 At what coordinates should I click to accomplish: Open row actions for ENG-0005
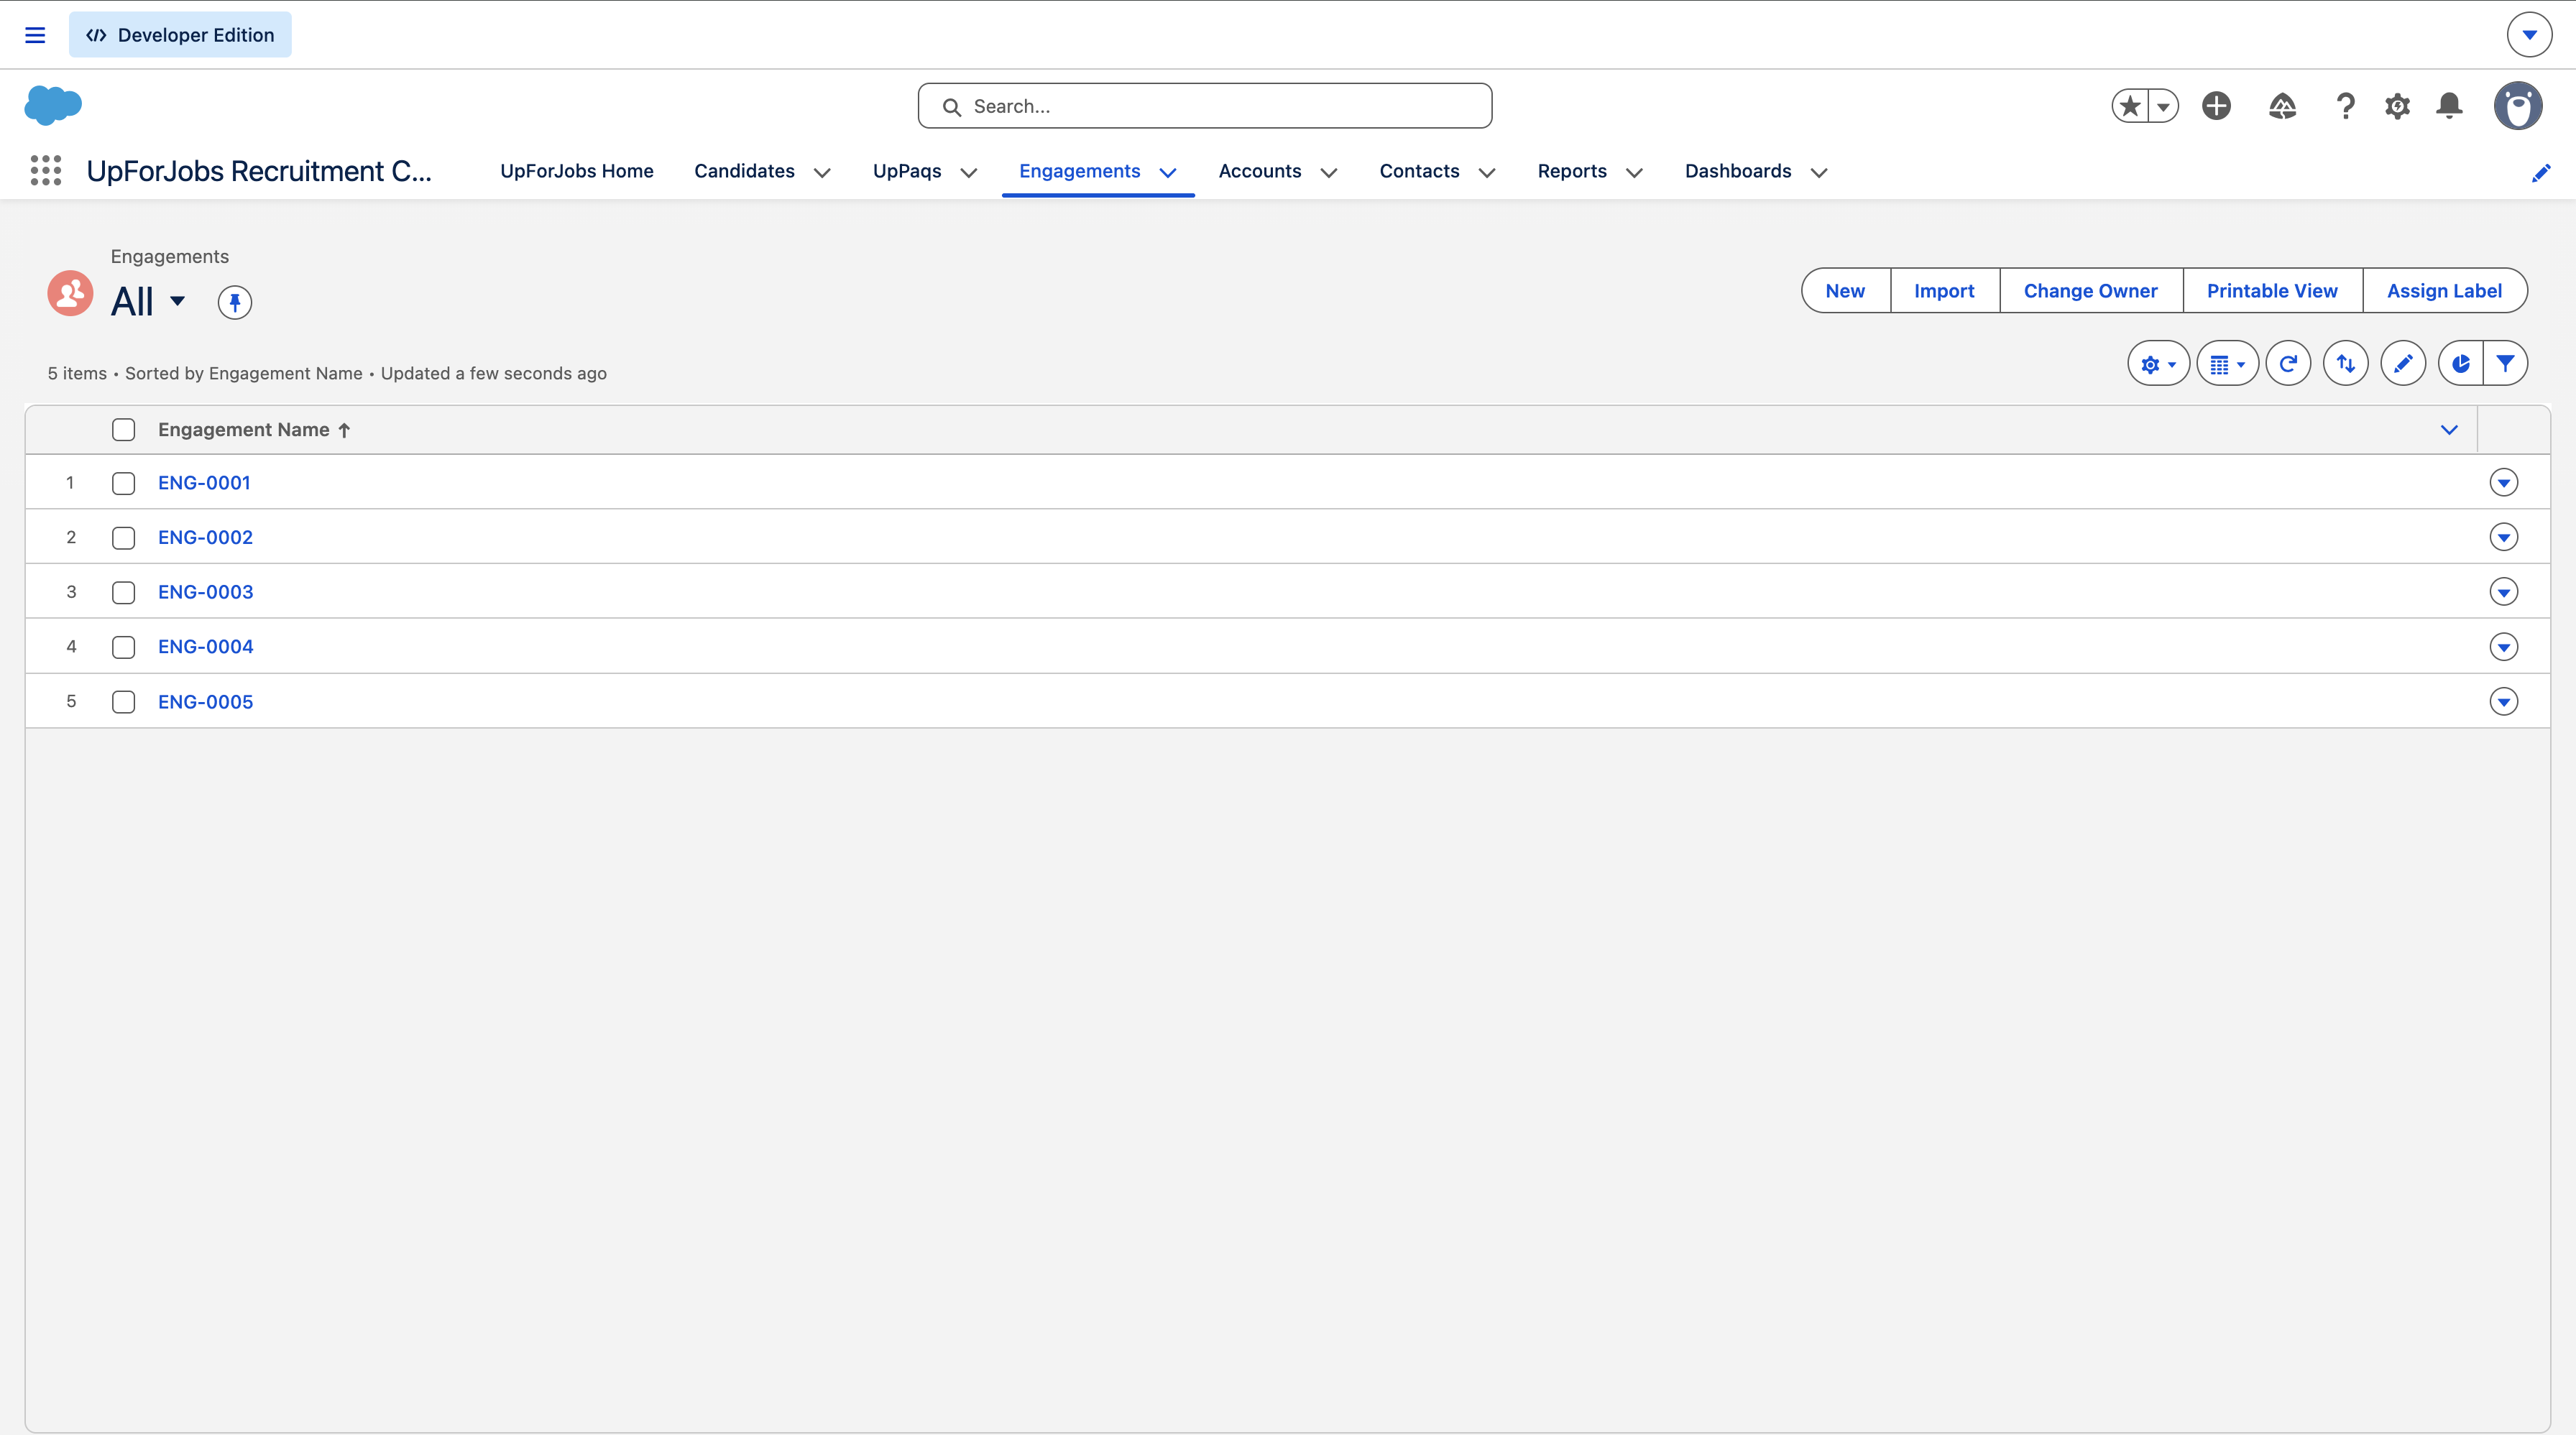pyautogui.click(x=2503, y=702)
